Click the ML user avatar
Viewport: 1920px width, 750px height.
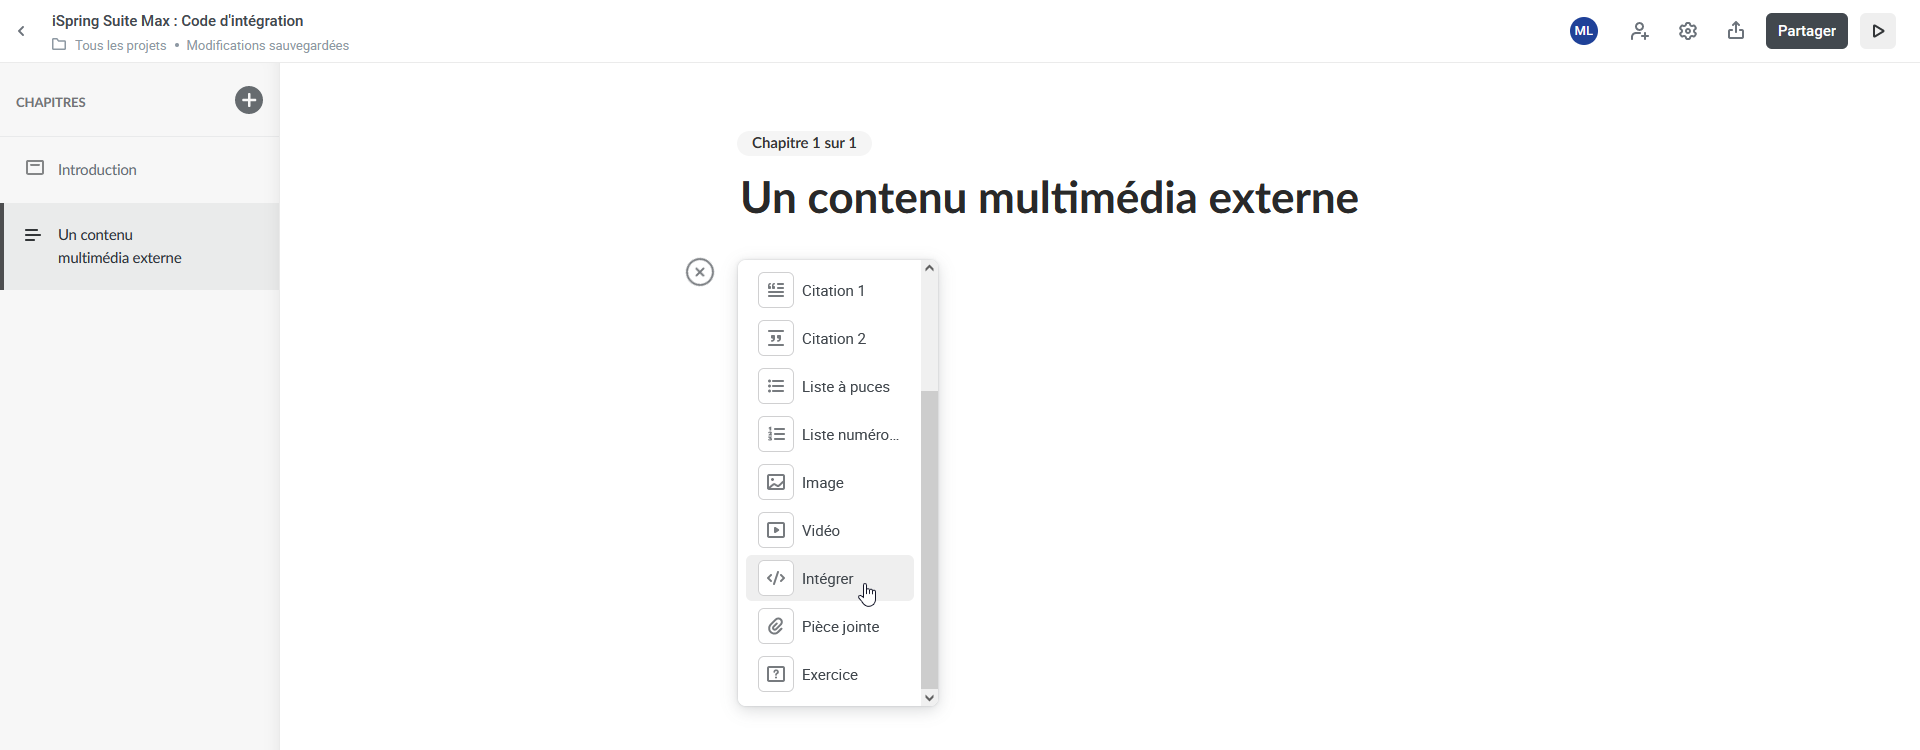pyautogui.click(x=1583, y=31)
